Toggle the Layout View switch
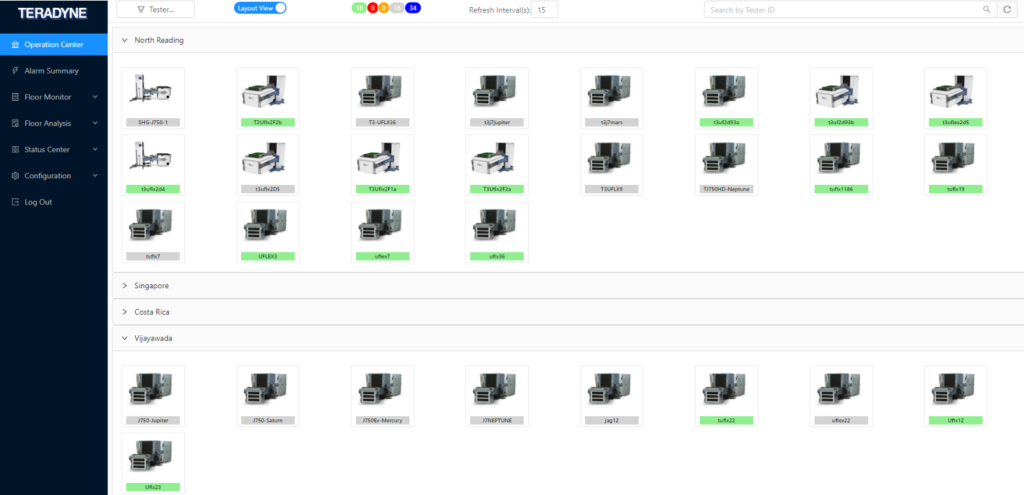This screenshot has height=495, width=1024. [260, 8]
